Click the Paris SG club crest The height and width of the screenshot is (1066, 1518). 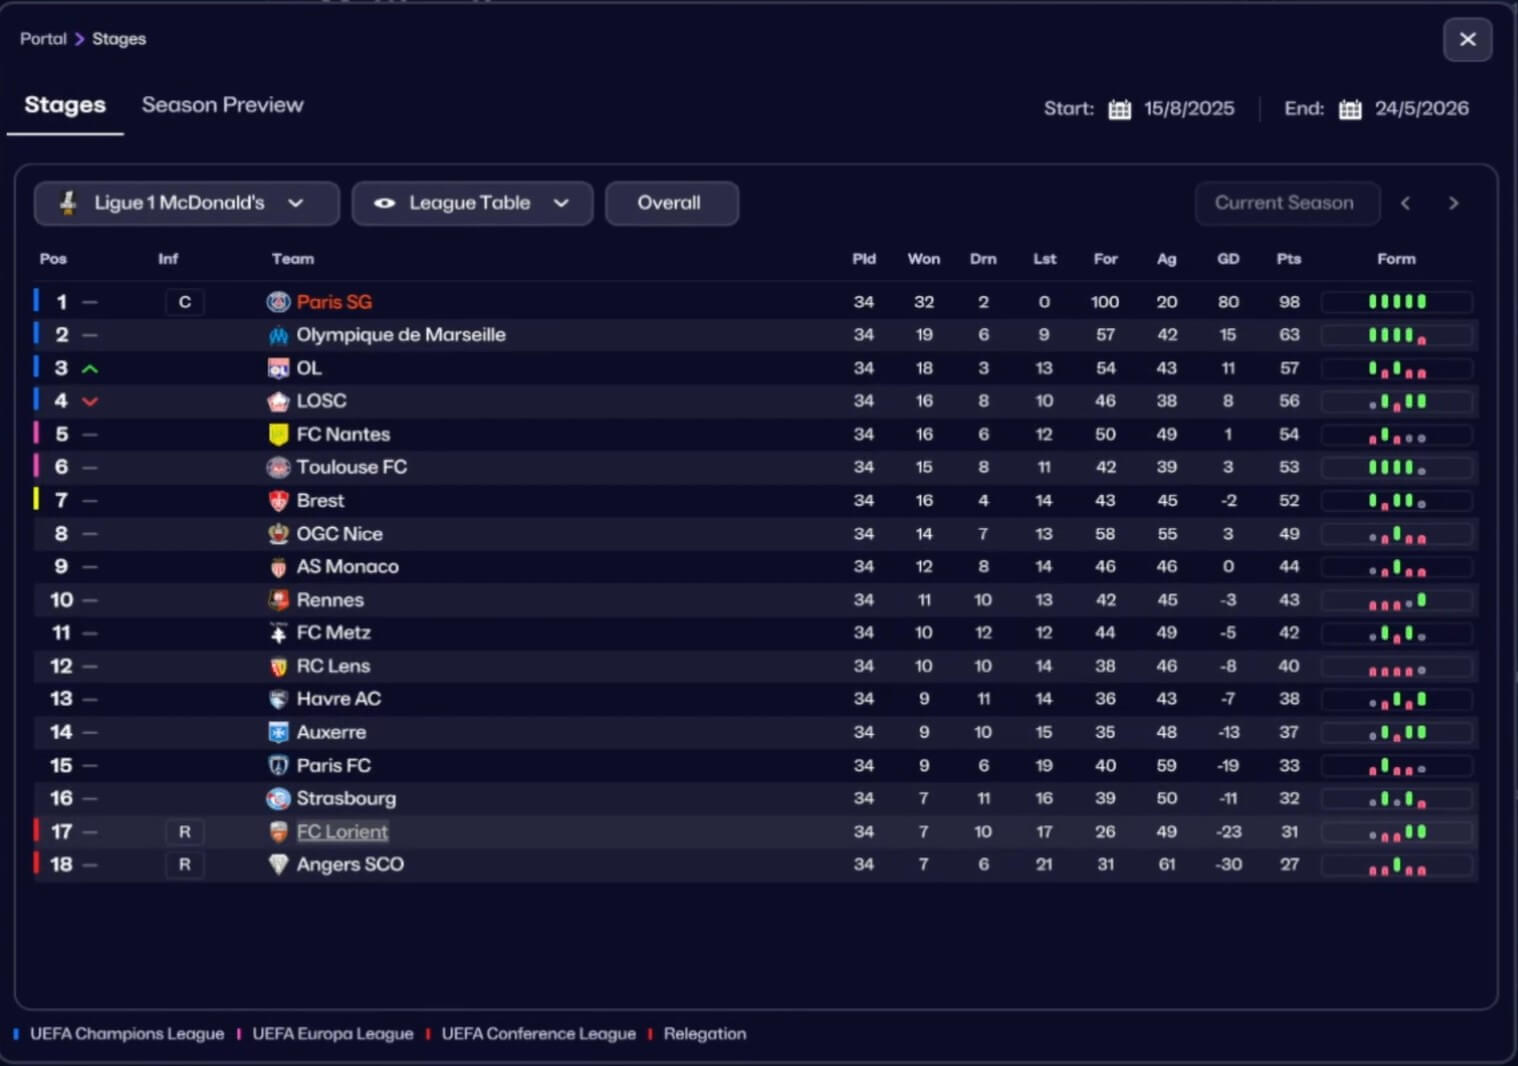coord(278,302)
